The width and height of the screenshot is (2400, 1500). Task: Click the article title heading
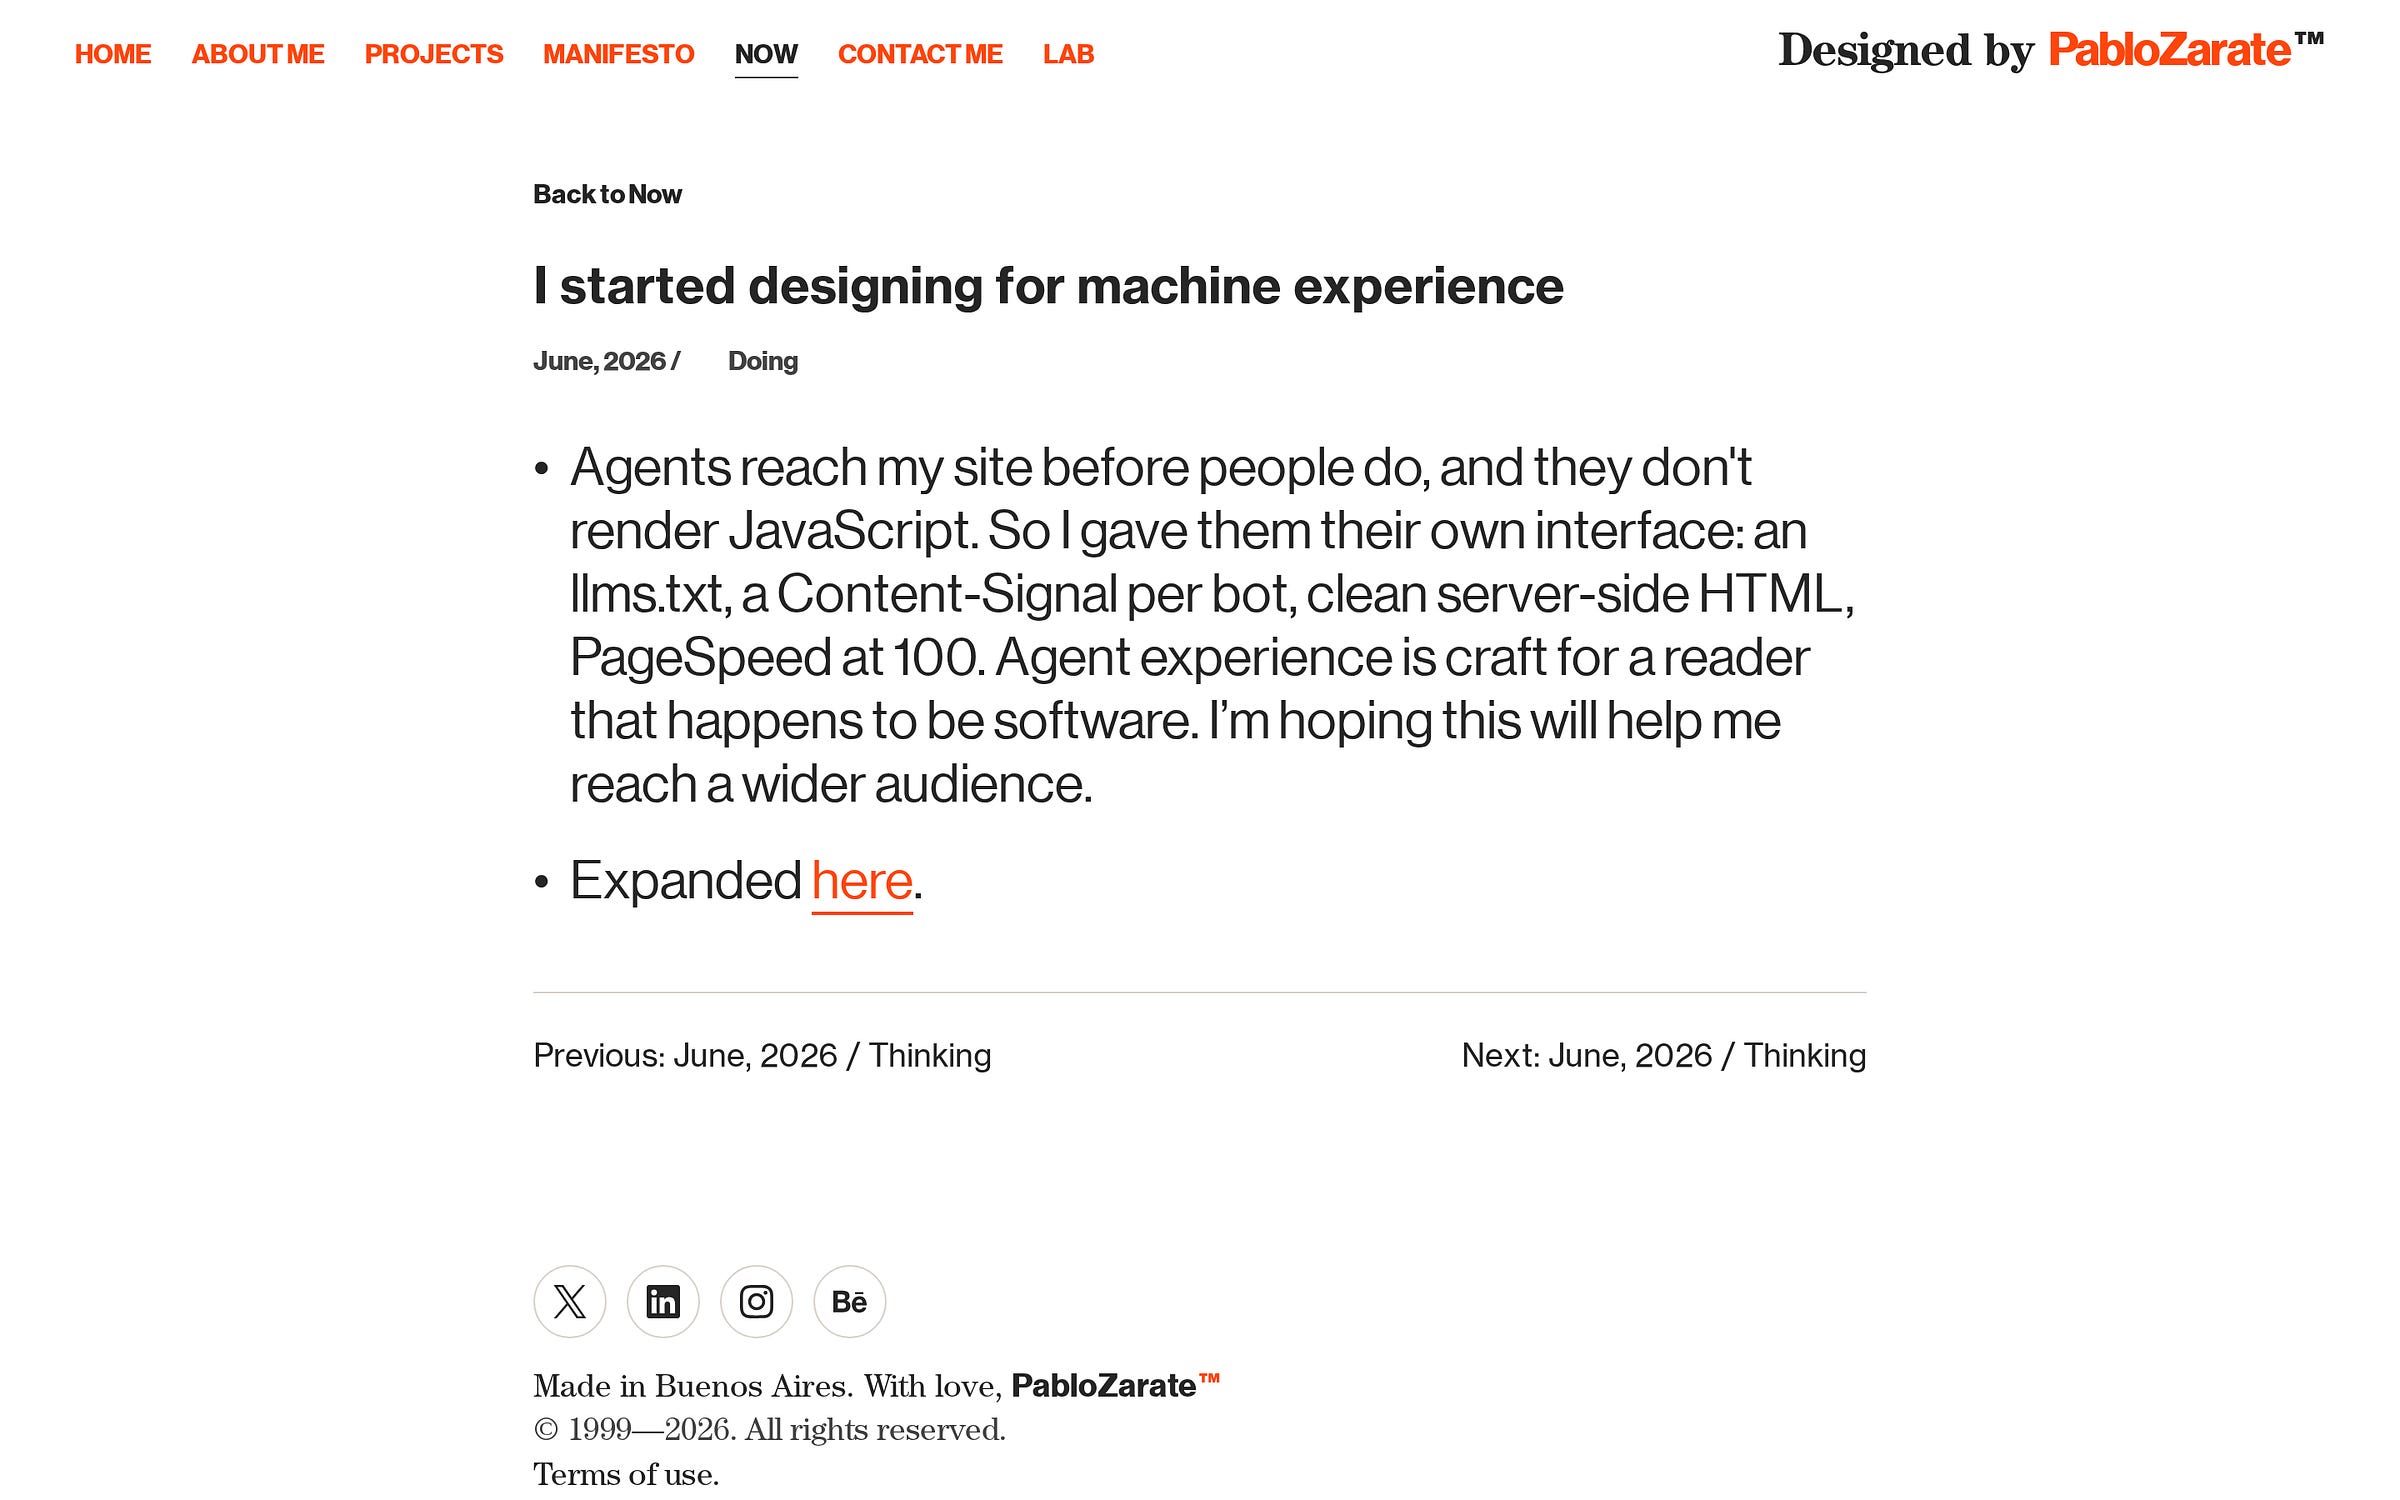(x=1048, y=286)
